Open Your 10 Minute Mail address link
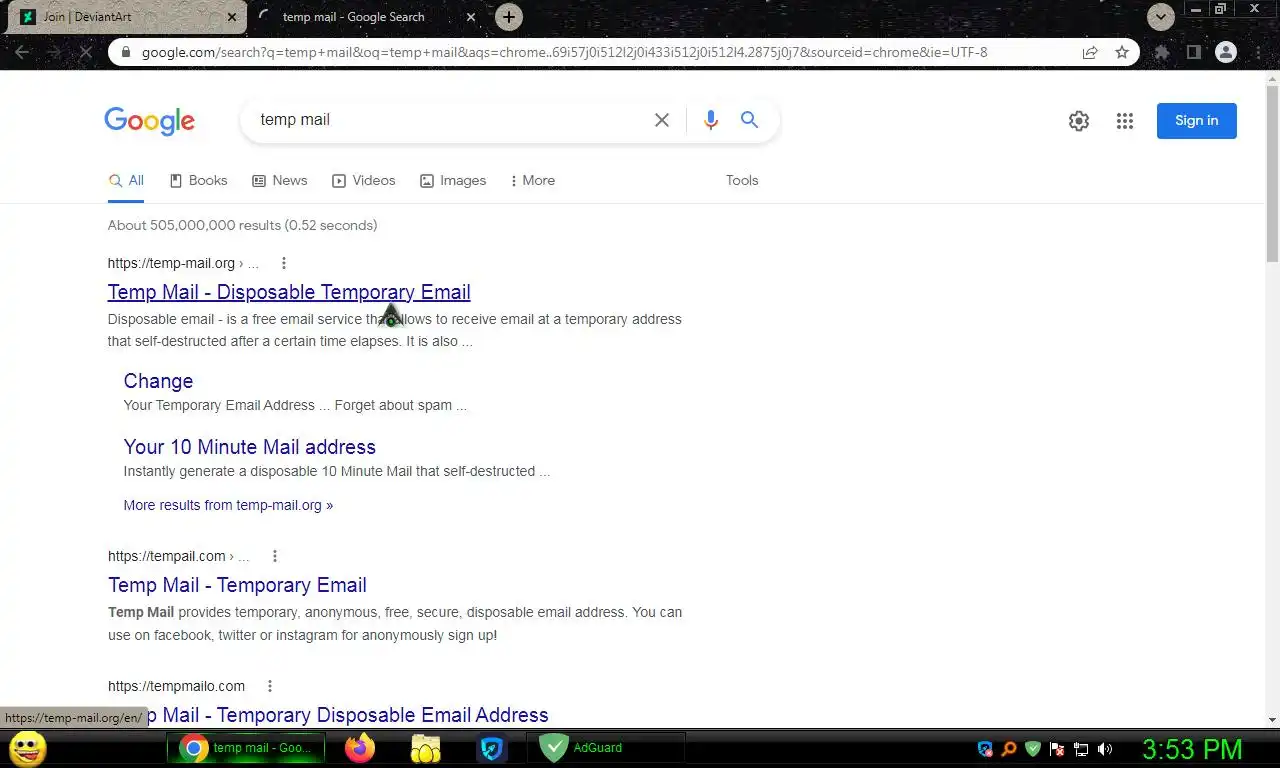The height and width of the screenshot is (768, 1280). [250, 447]
